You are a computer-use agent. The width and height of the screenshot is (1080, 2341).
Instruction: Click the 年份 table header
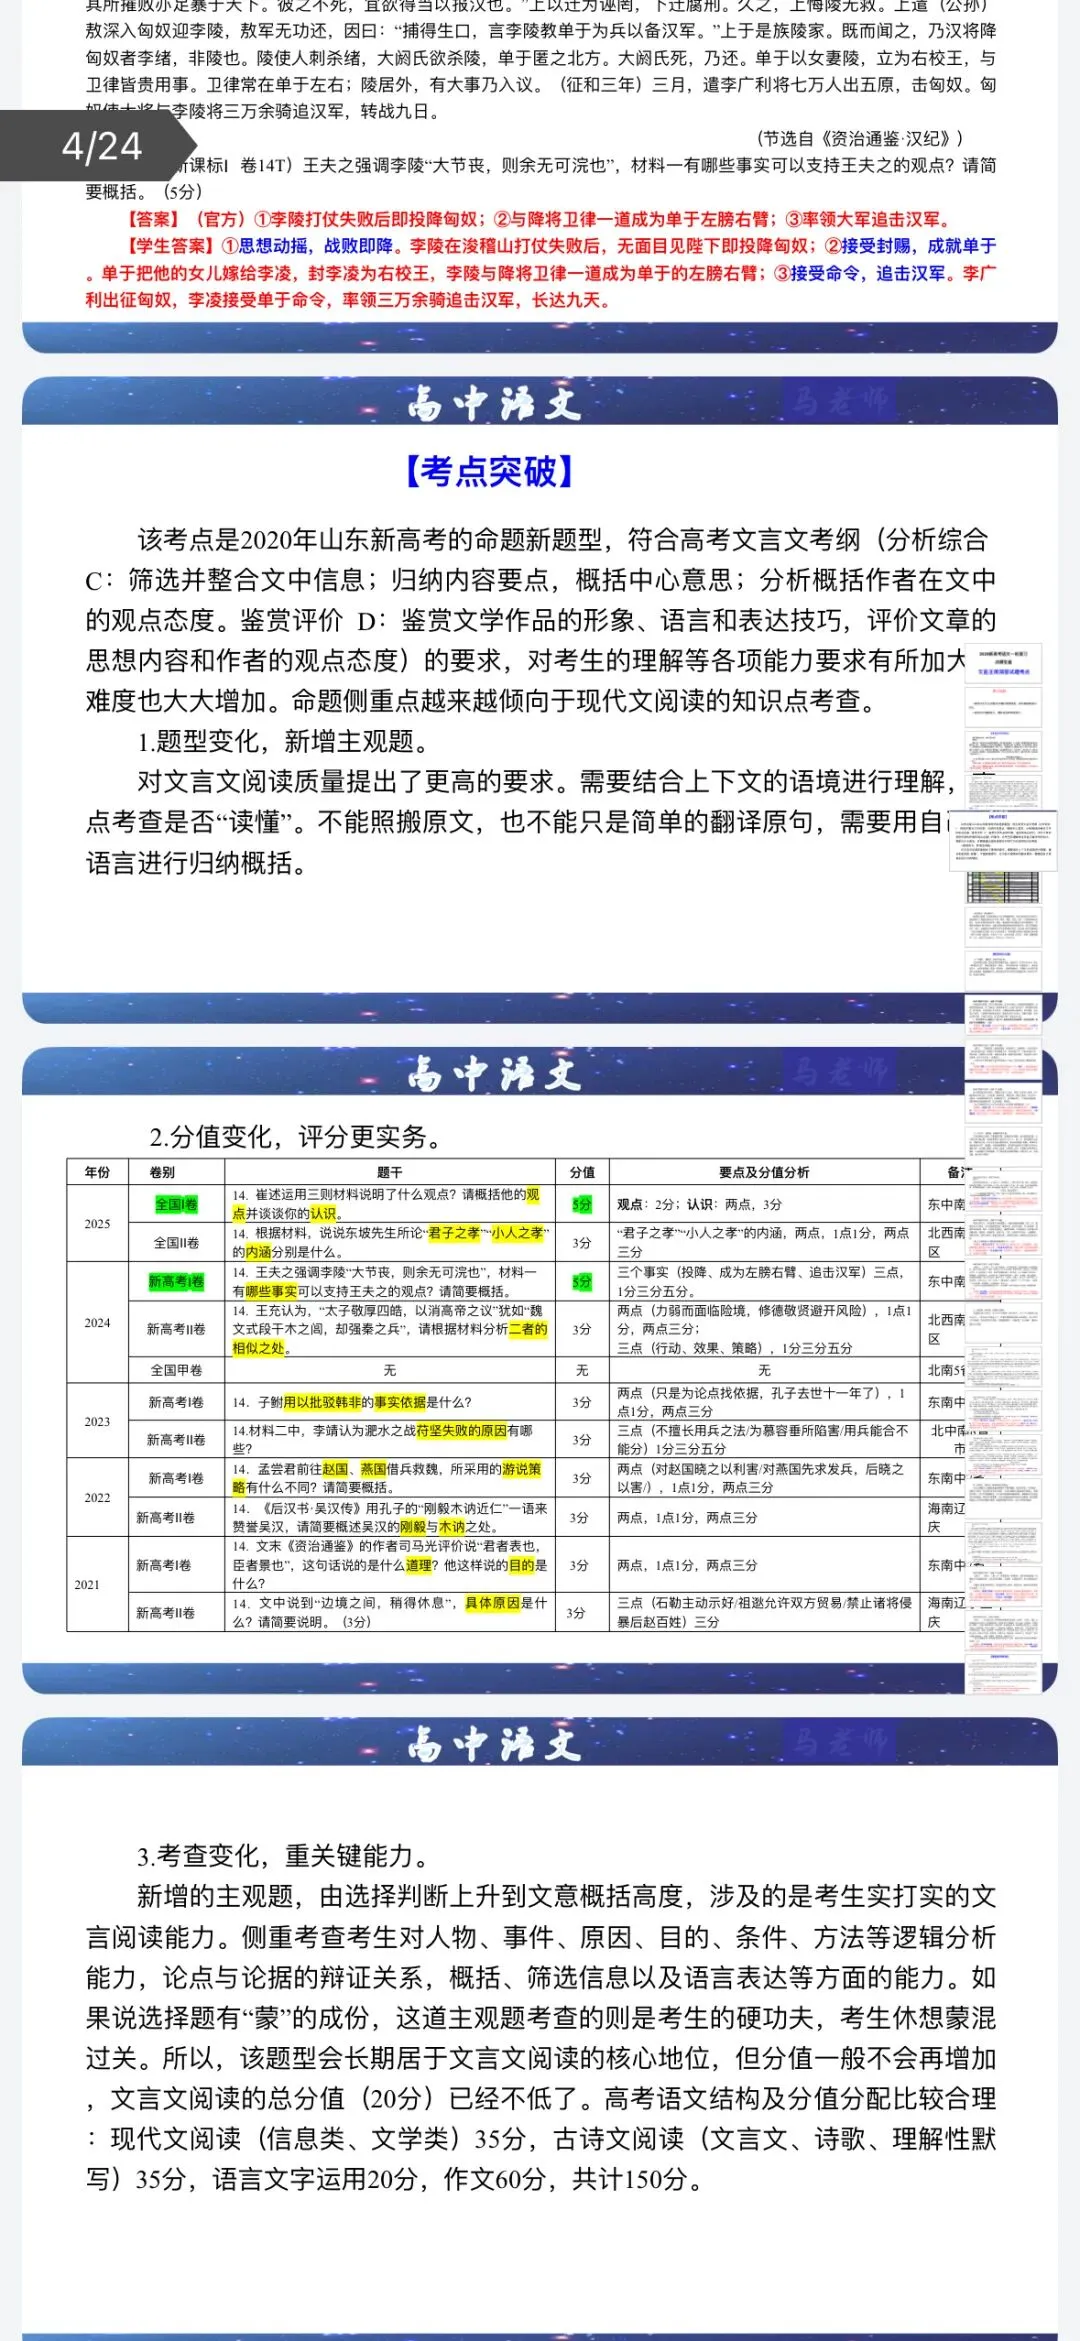97,1172
